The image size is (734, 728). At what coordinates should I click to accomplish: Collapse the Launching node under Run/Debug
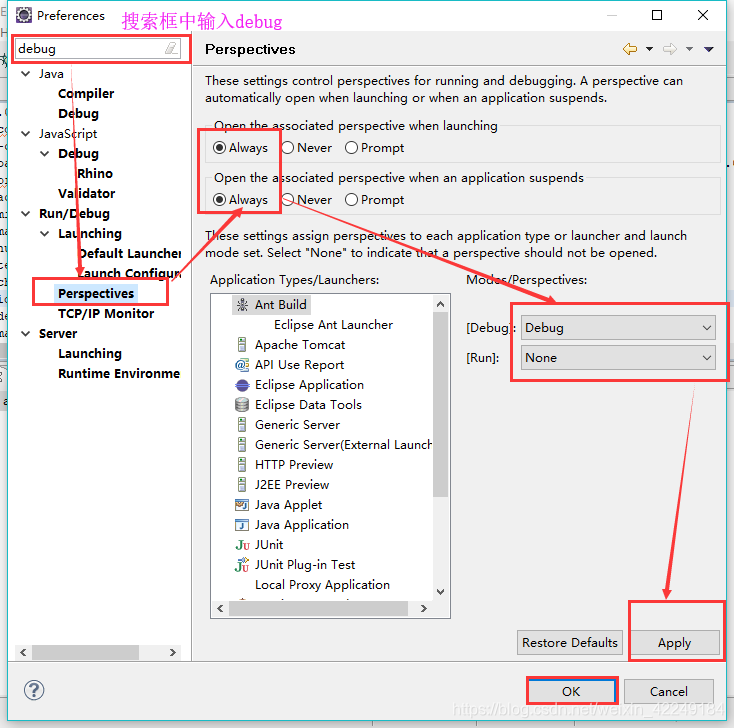45,234
